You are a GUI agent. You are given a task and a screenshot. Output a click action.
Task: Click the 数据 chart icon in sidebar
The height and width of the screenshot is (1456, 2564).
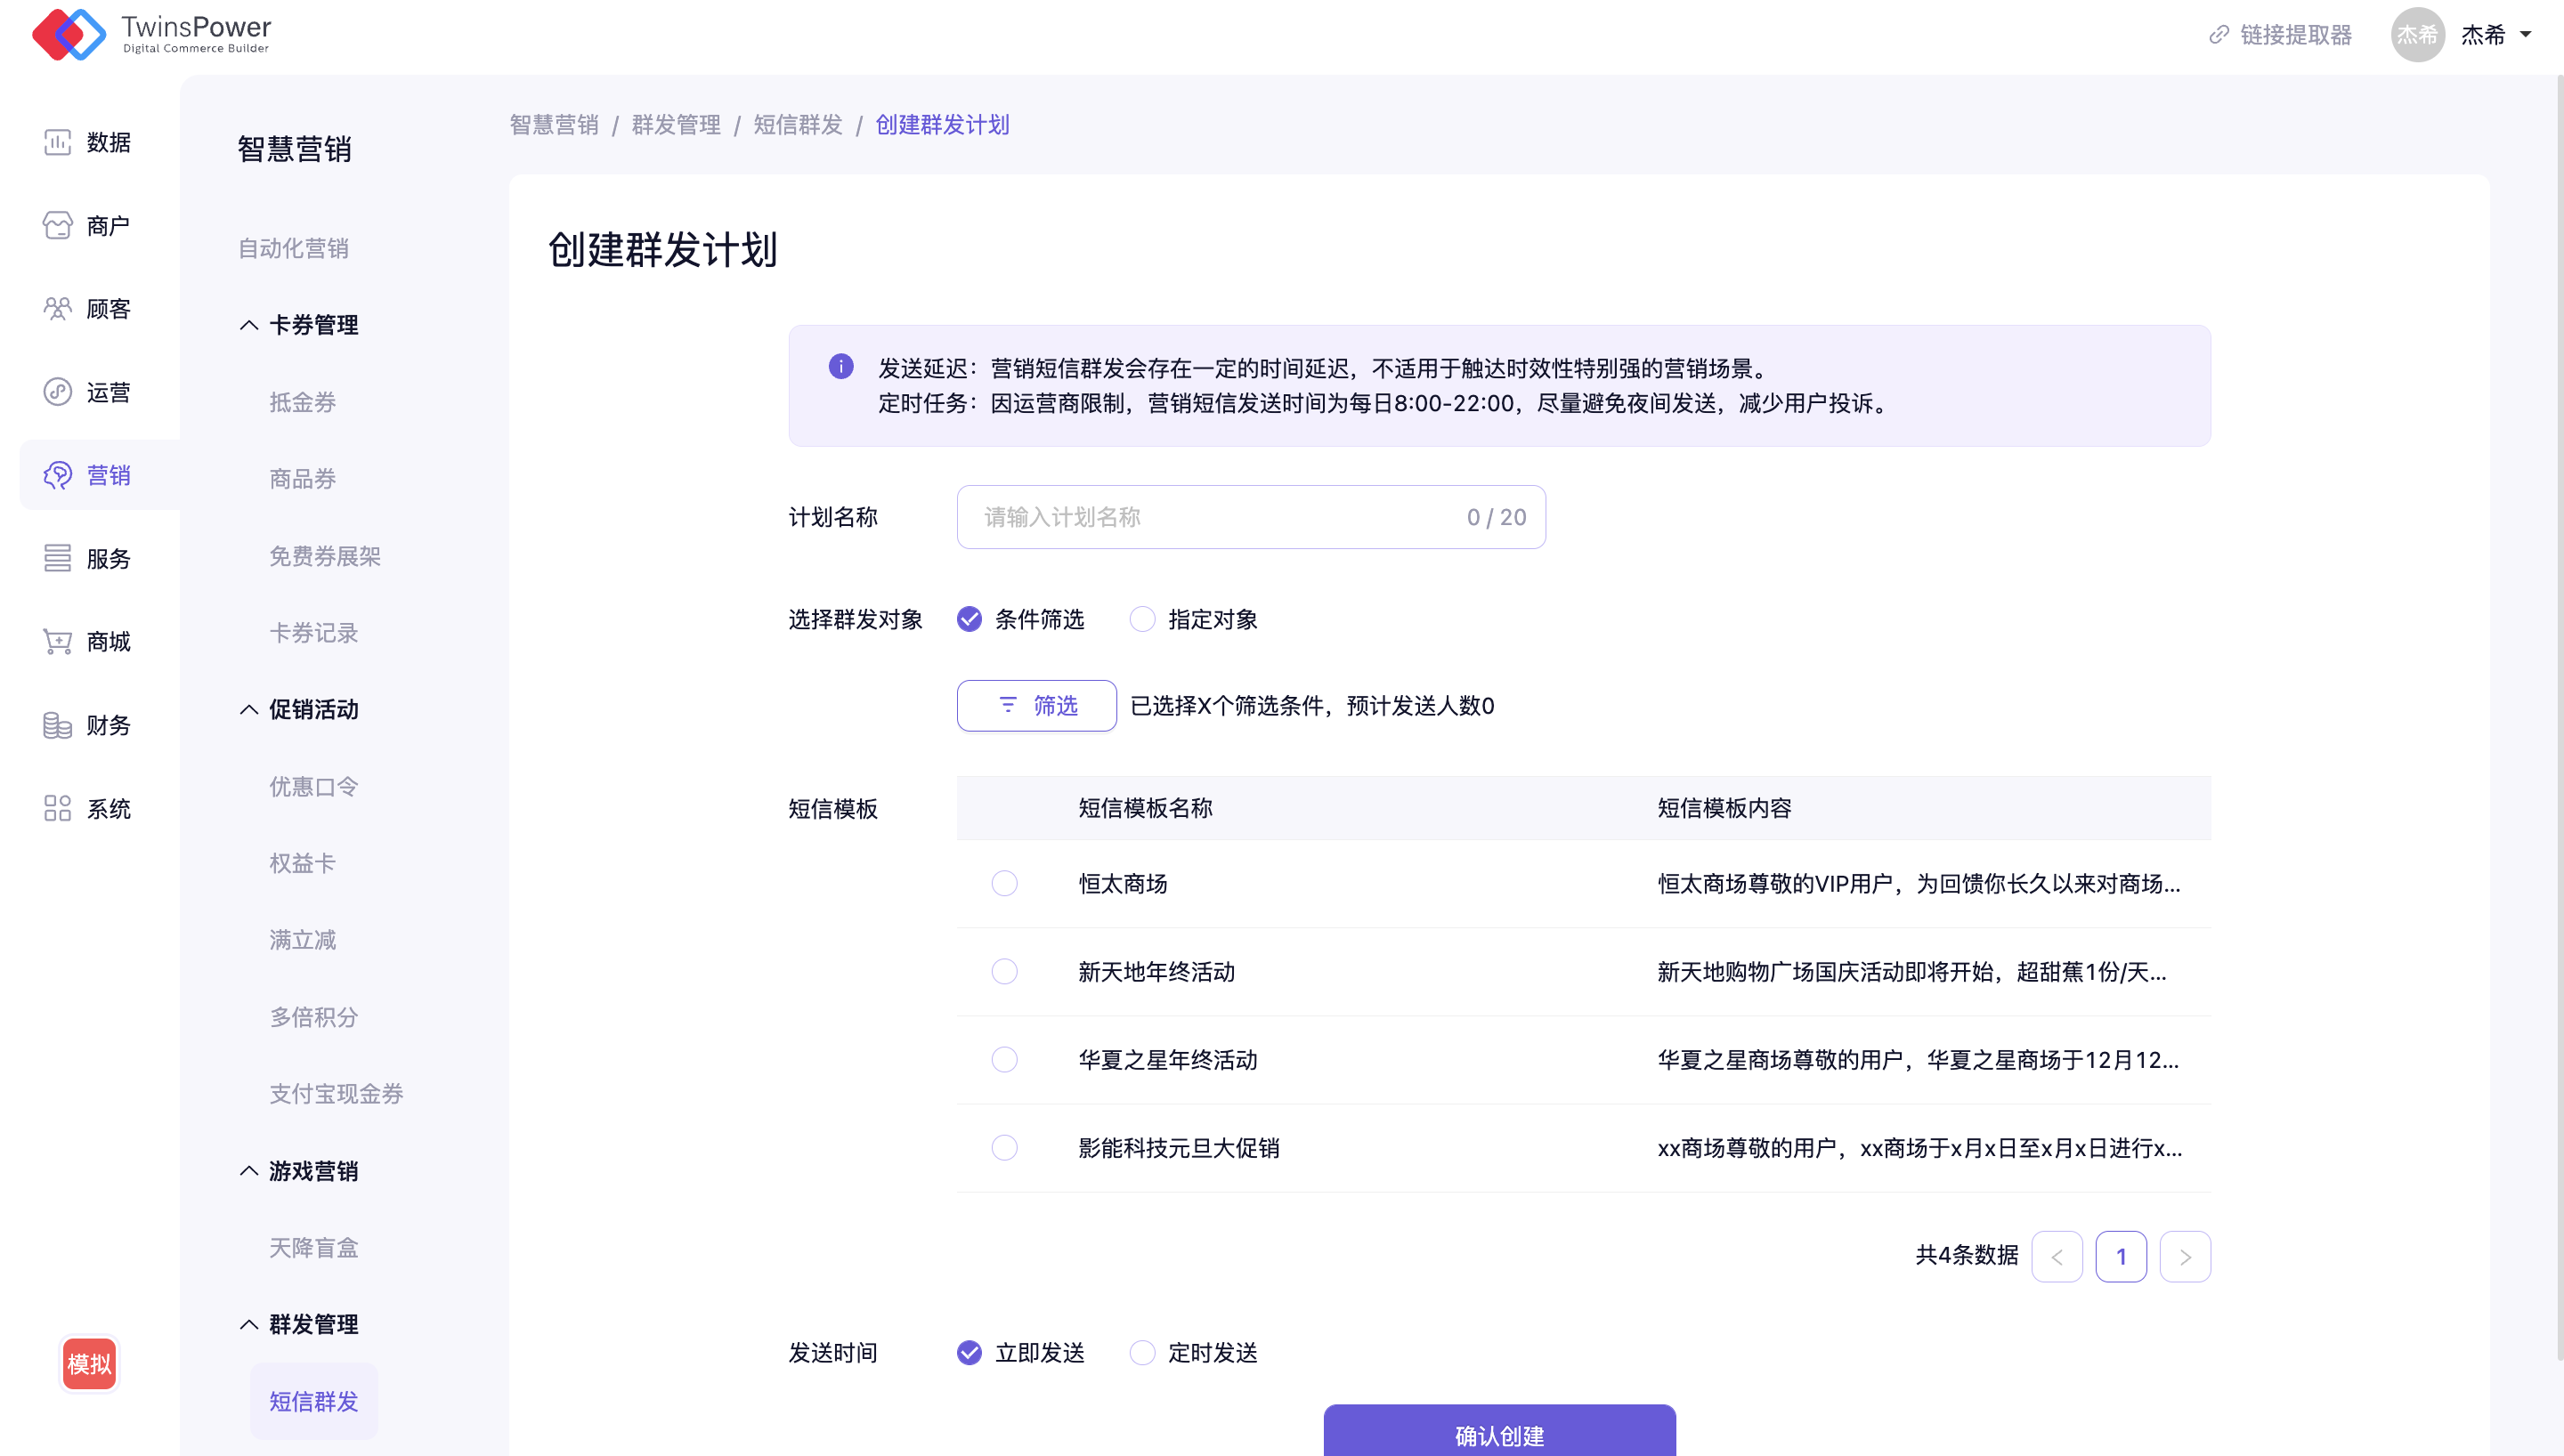click(57, 142)
